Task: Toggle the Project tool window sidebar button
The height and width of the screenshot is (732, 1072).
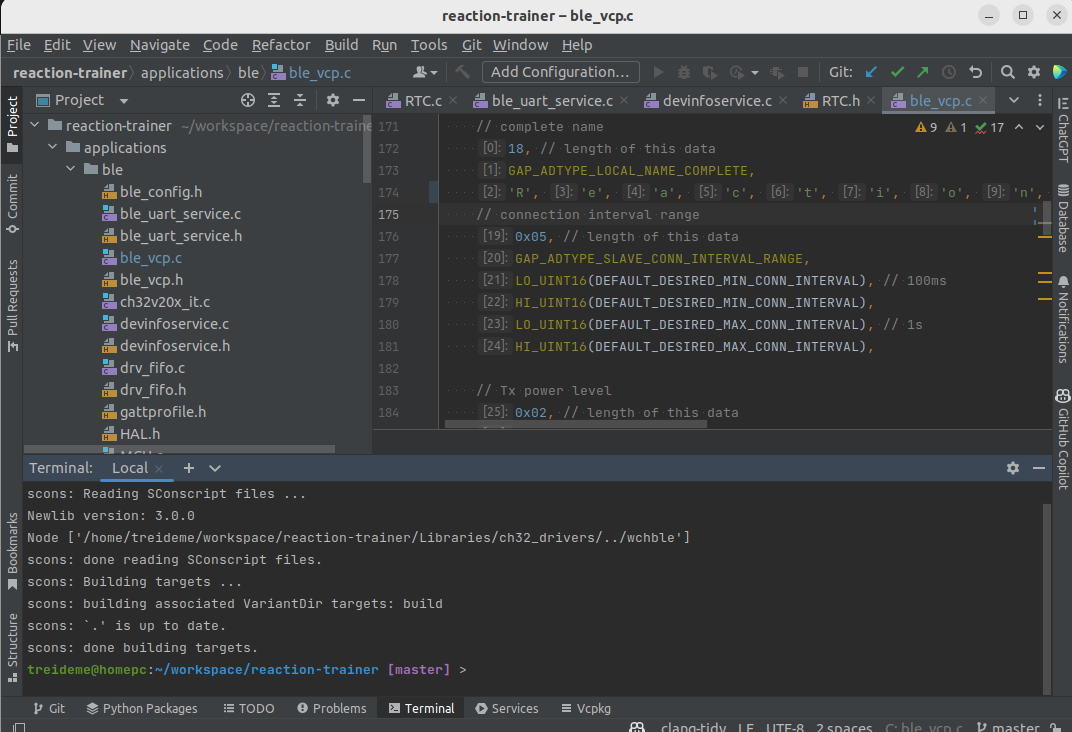Action: pyautogui.click(x=12, y=124)
